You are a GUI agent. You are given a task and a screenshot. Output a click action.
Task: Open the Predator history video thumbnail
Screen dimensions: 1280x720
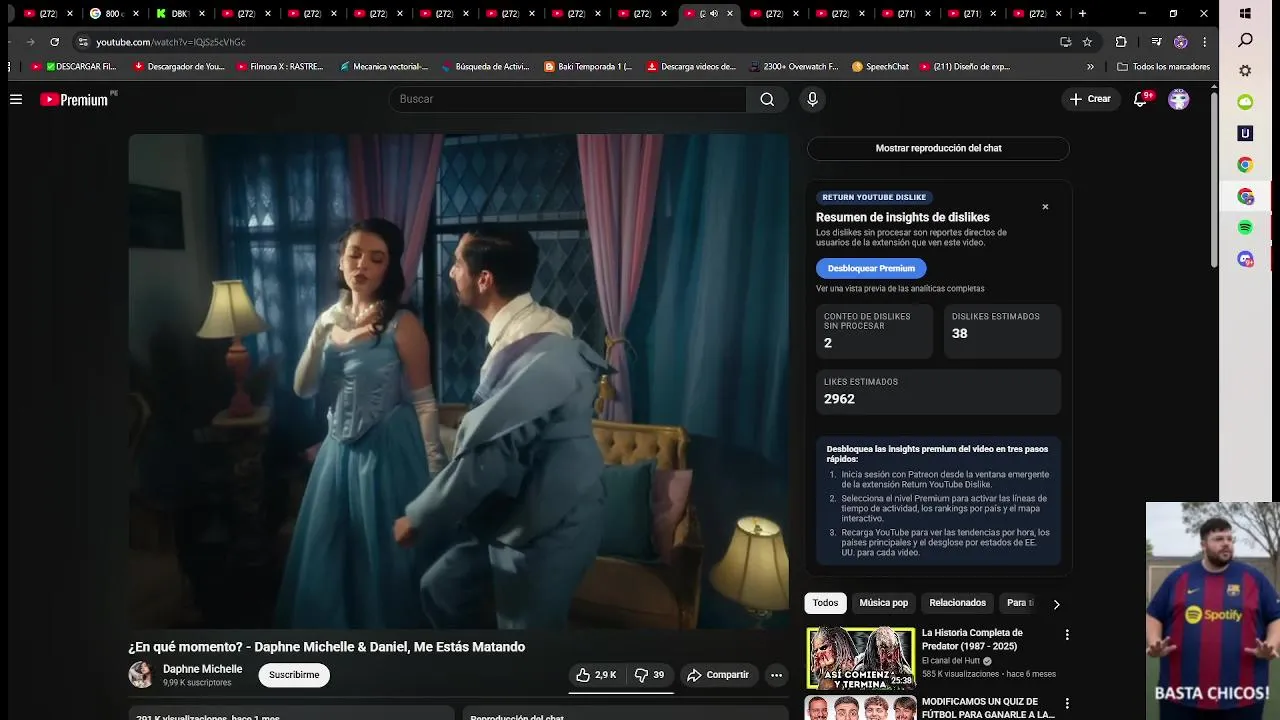861,658
